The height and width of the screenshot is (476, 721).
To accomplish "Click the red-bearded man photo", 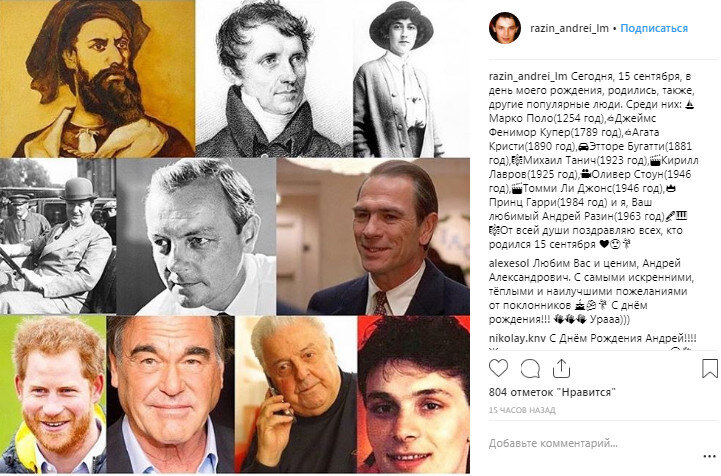I will pos(53,395).
